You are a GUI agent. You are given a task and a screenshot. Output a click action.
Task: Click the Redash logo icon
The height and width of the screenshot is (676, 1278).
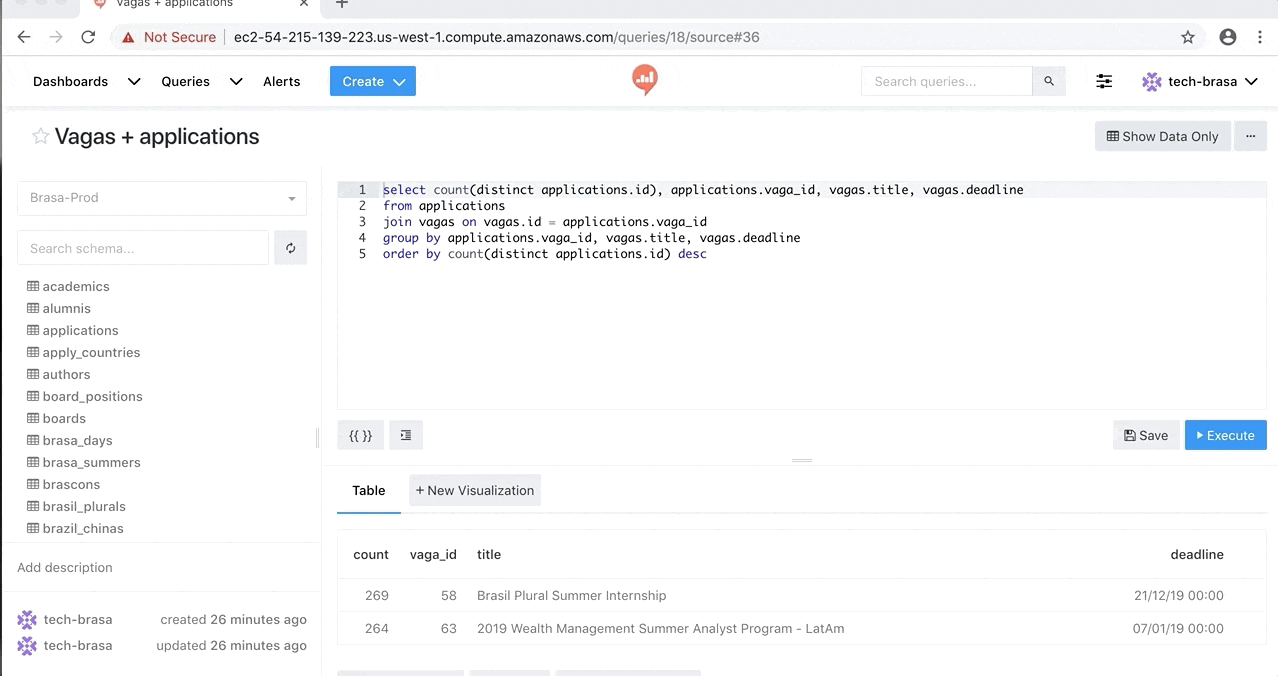pos(645,80)
